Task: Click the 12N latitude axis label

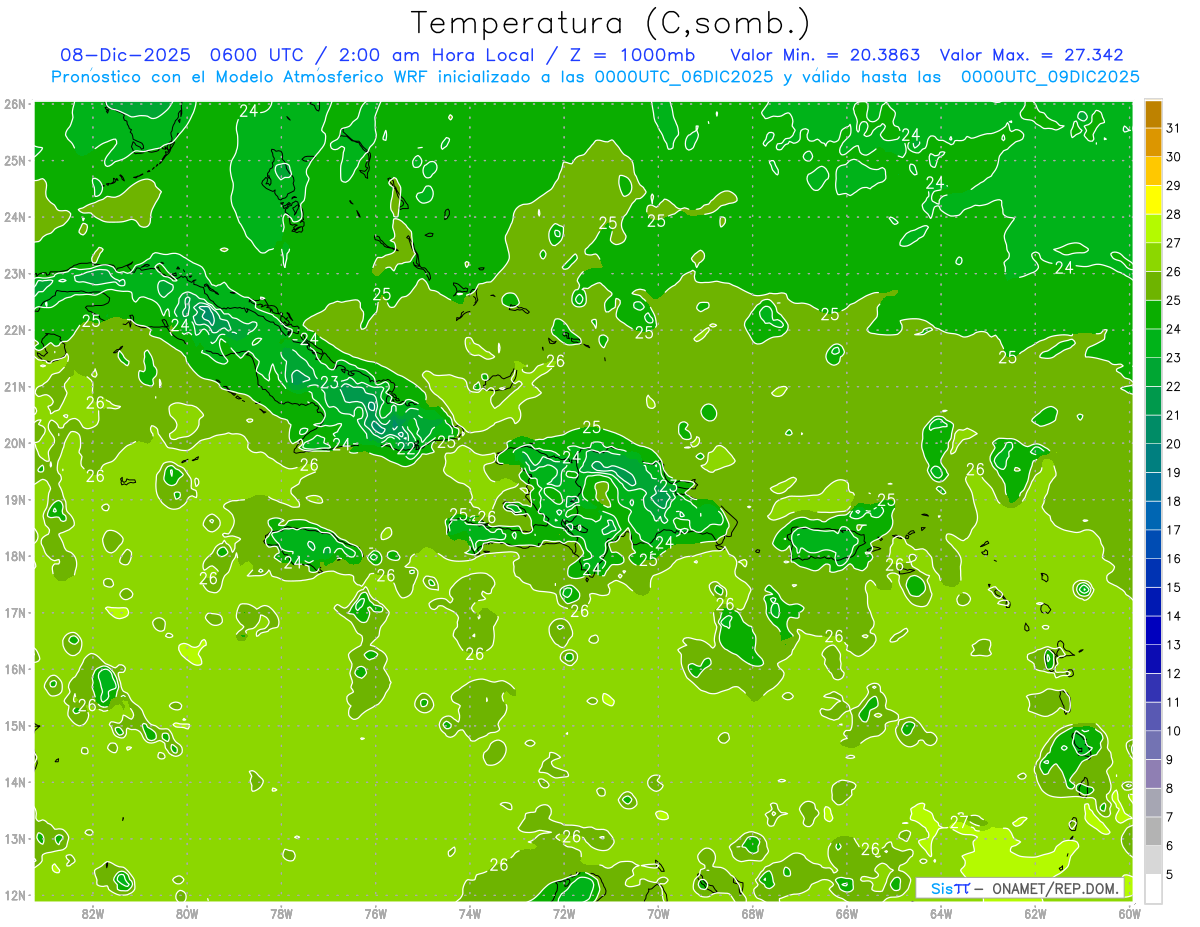Action: point(14,895)
